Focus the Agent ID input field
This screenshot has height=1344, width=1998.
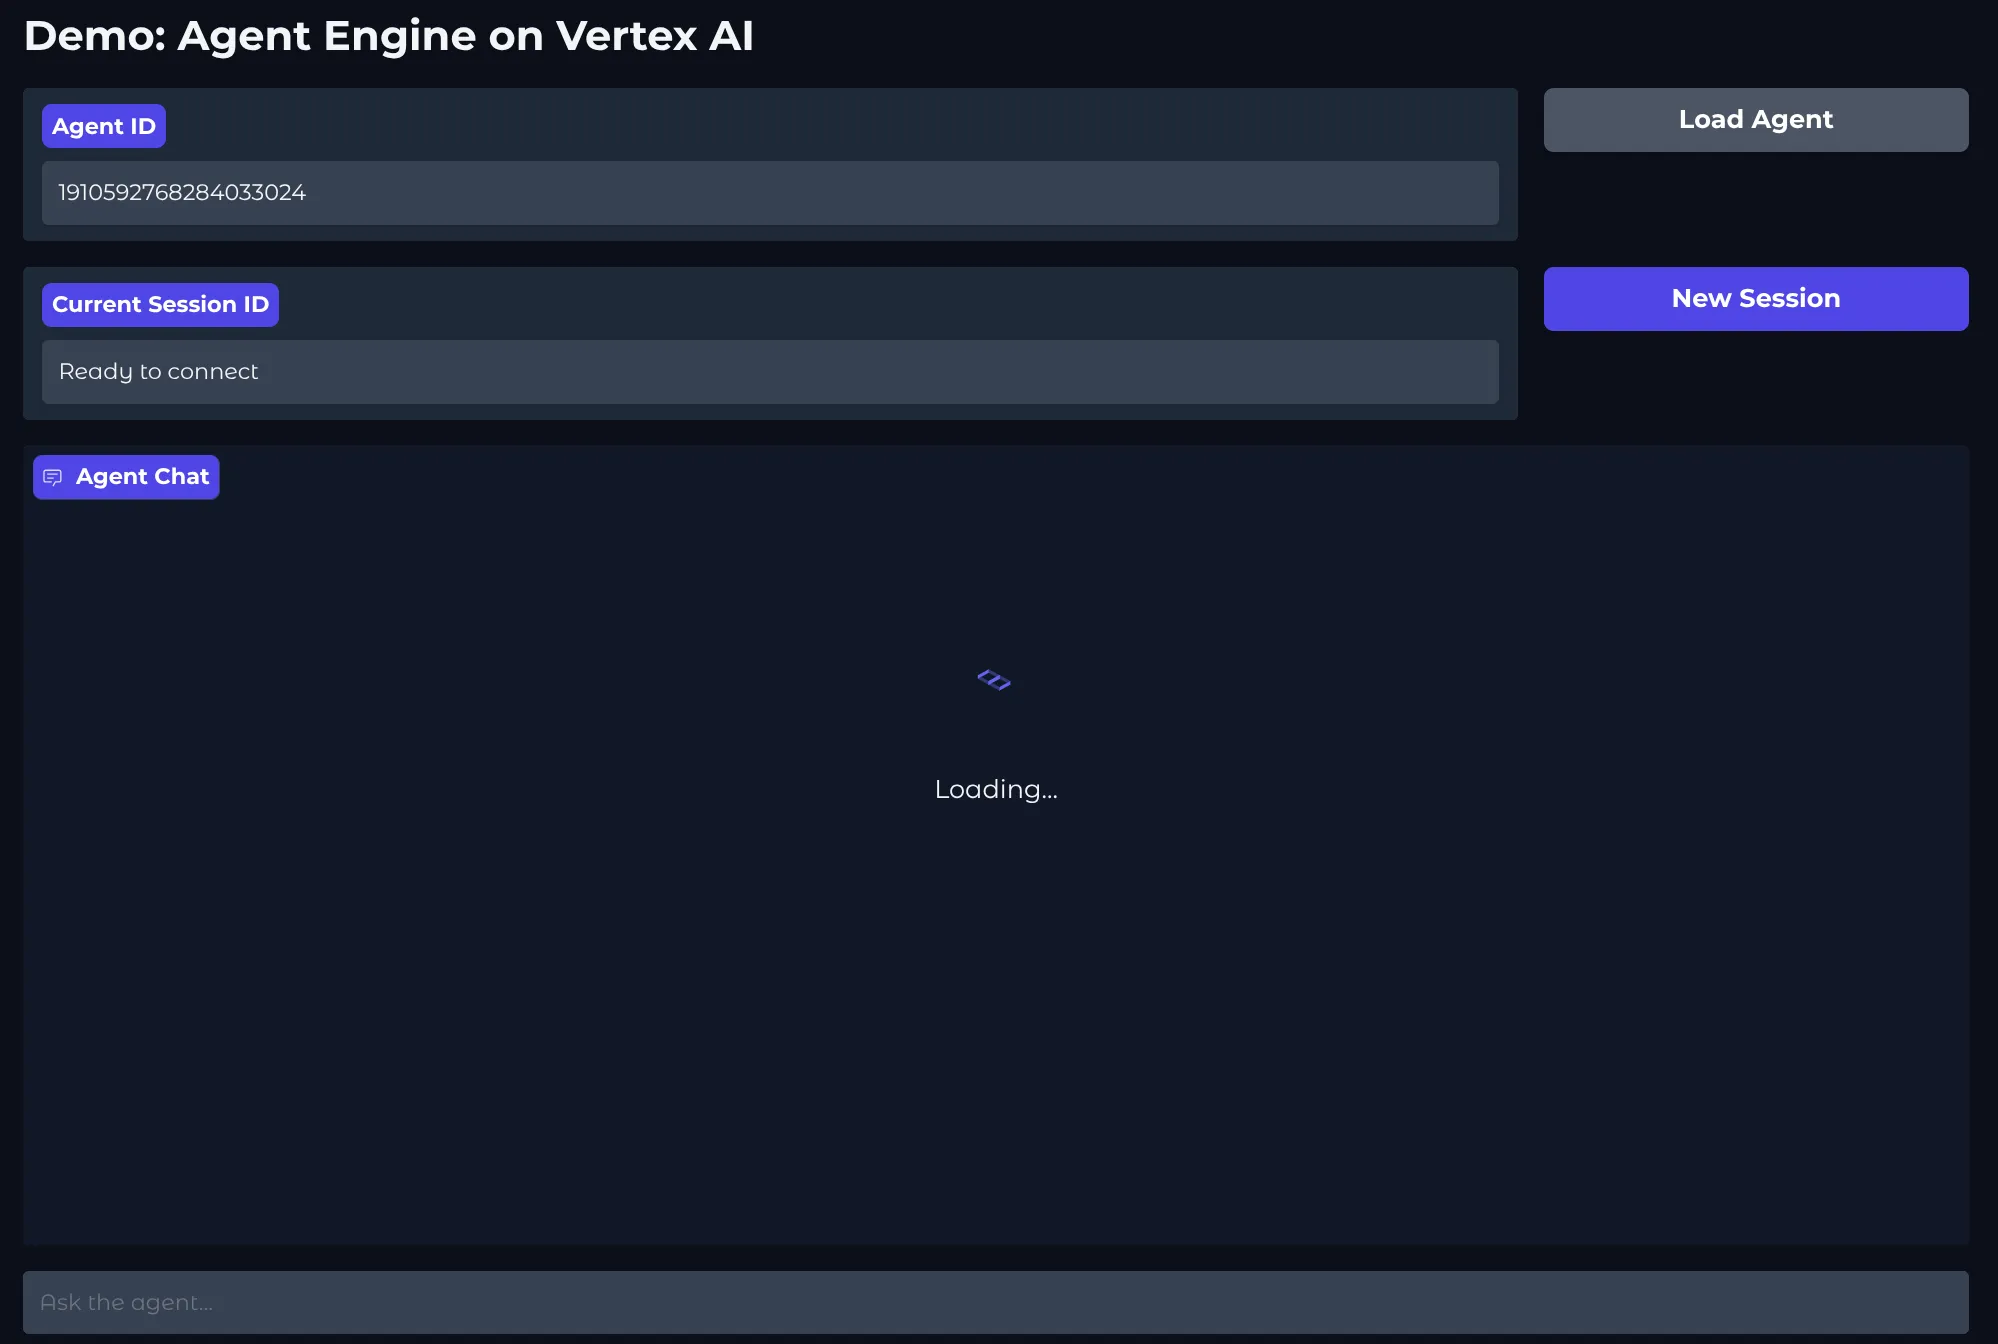click(770, 193)
